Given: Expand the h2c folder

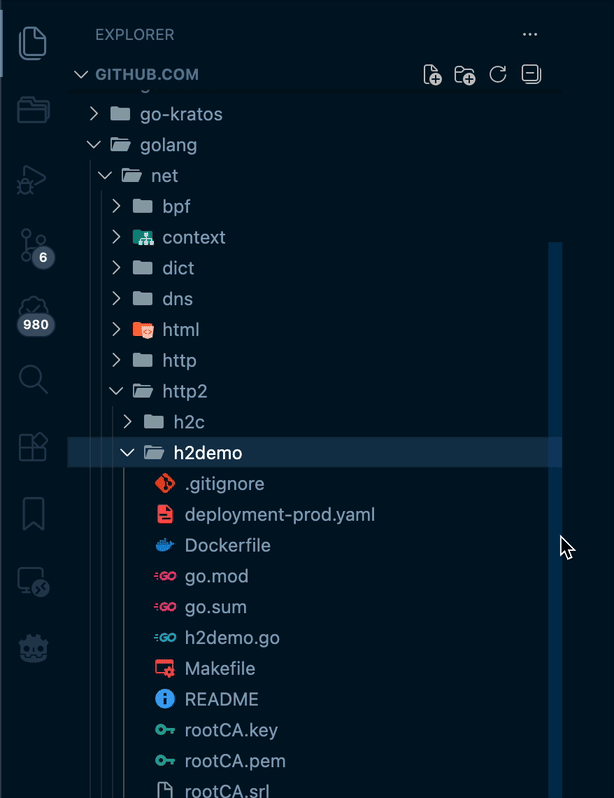Looking at the screenshot, I should point(188,422).
